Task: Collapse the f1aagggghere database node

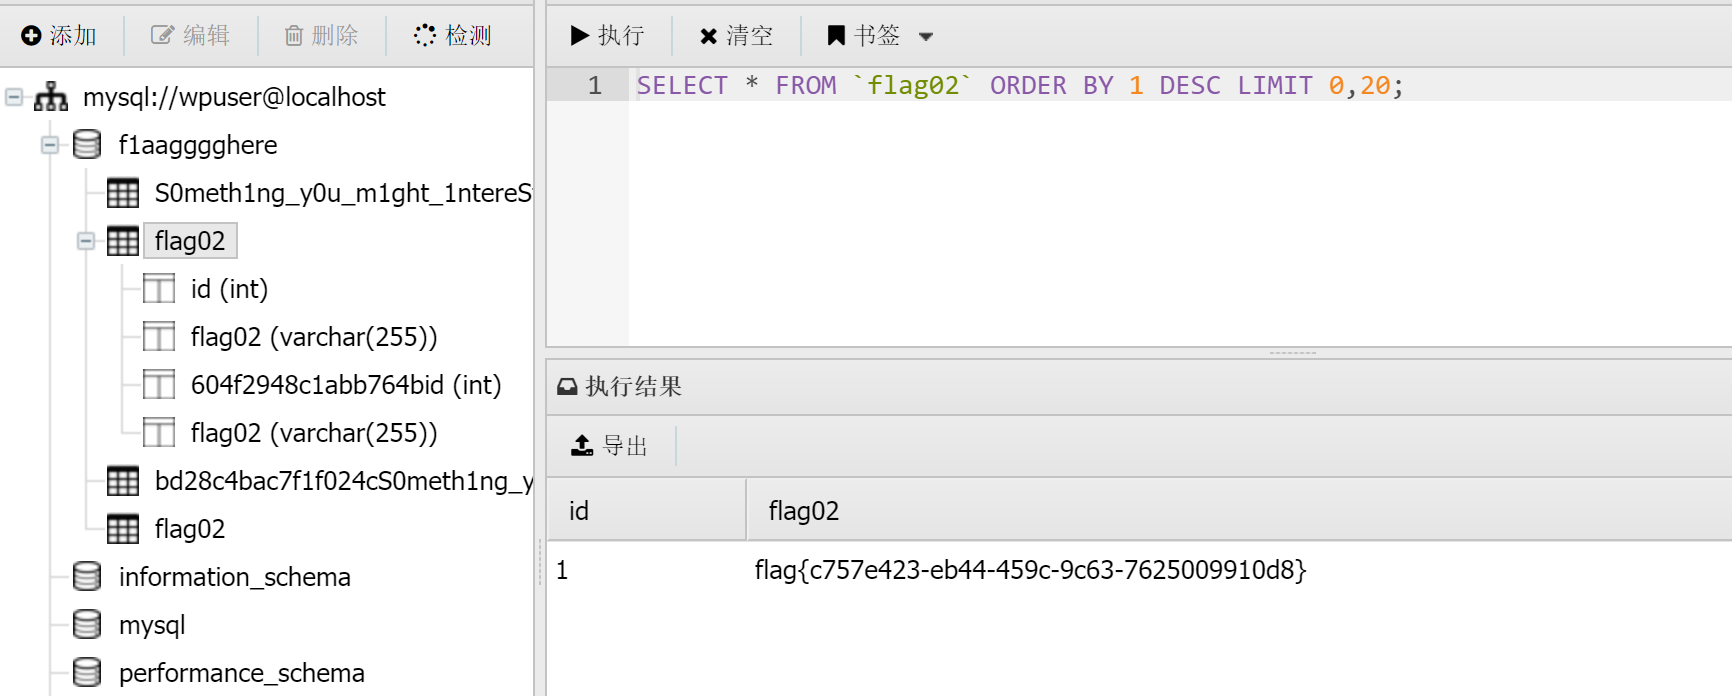Action: [x=50, y=145]
